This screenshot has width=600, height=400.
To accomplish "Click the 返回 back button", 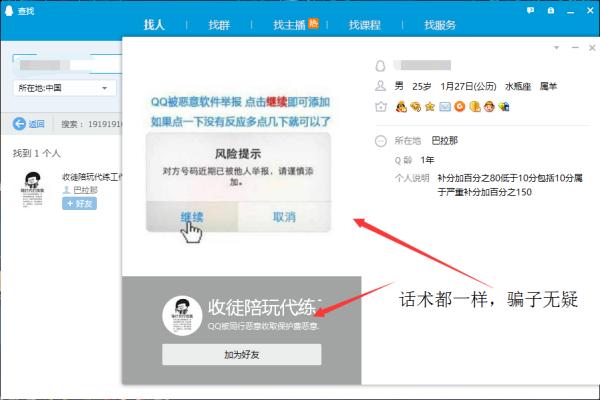I will (29, 124).
